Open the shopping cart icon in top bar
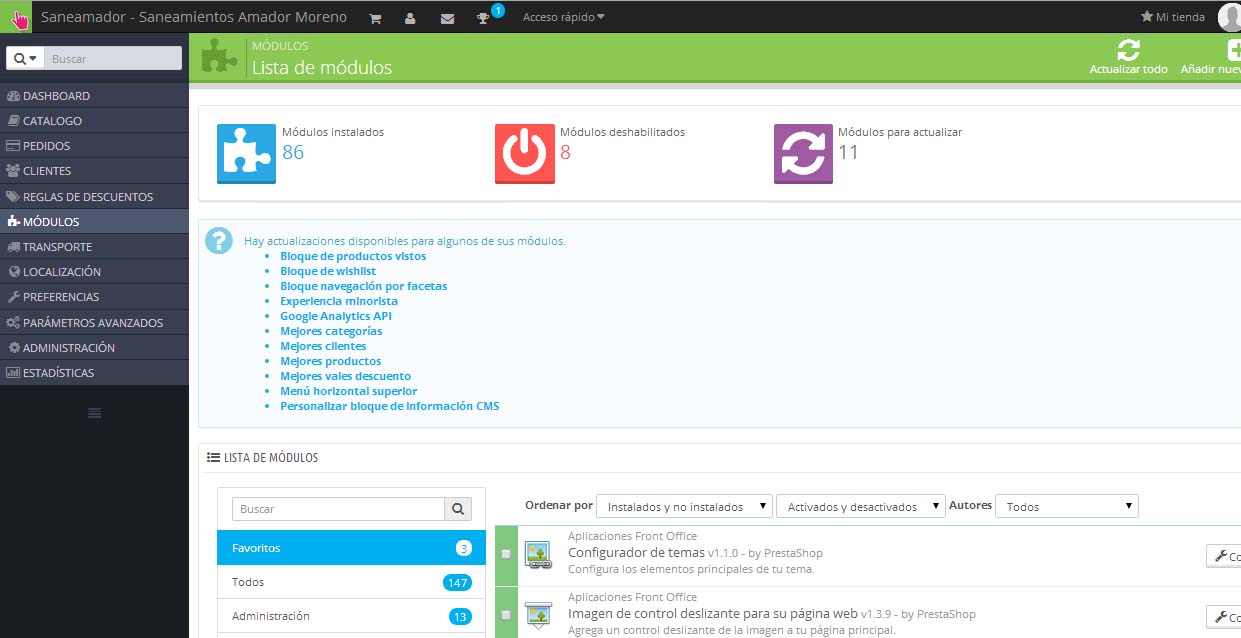The height and width of the screenshot is (638, 1241). (x=375, y=18)
